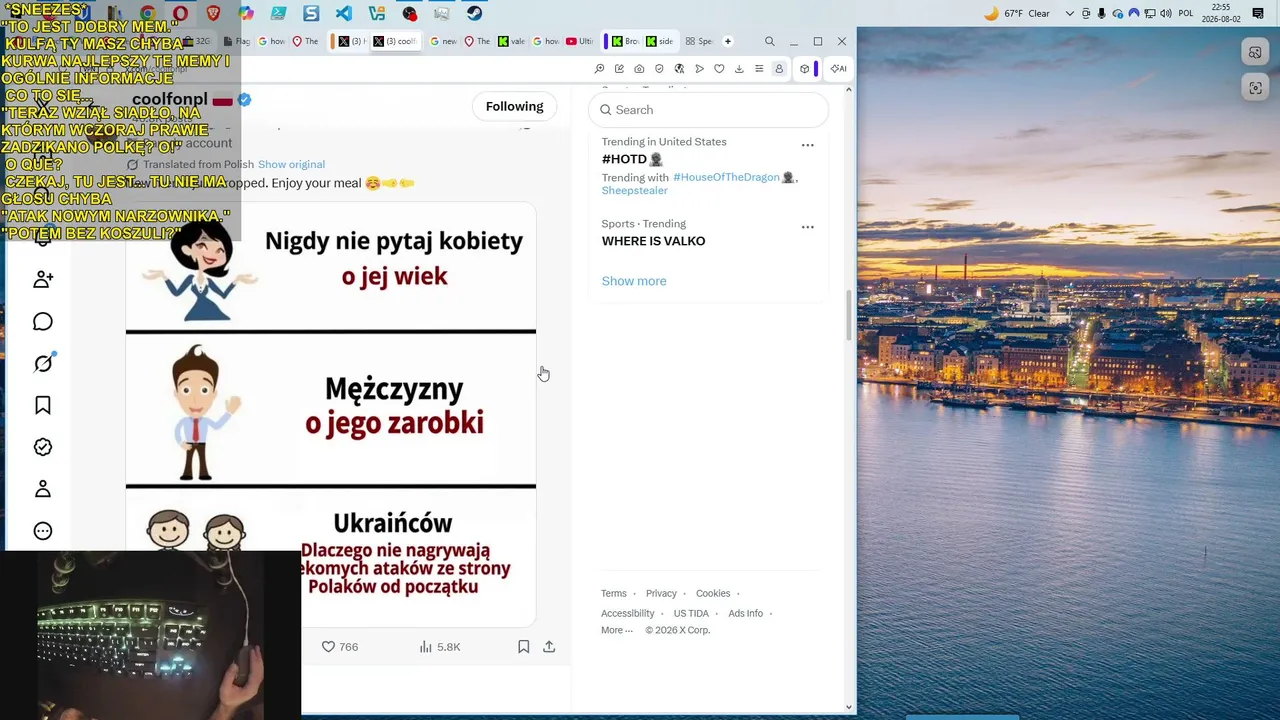The height and width of the screenshot is (720, 1280).
Task: Open Bookmarks in the X sidebar
Action: coord(43,405)
